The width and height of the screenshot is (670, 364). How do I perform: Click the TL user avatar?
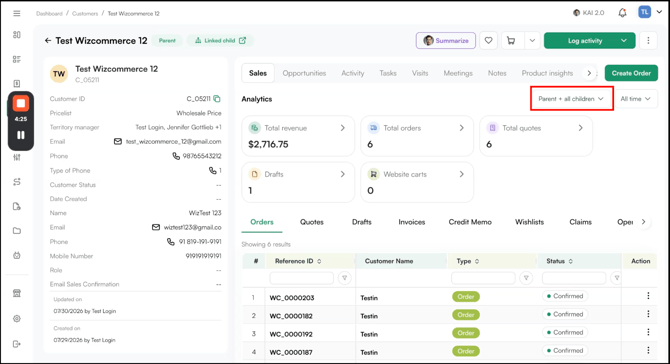(644, 12)
